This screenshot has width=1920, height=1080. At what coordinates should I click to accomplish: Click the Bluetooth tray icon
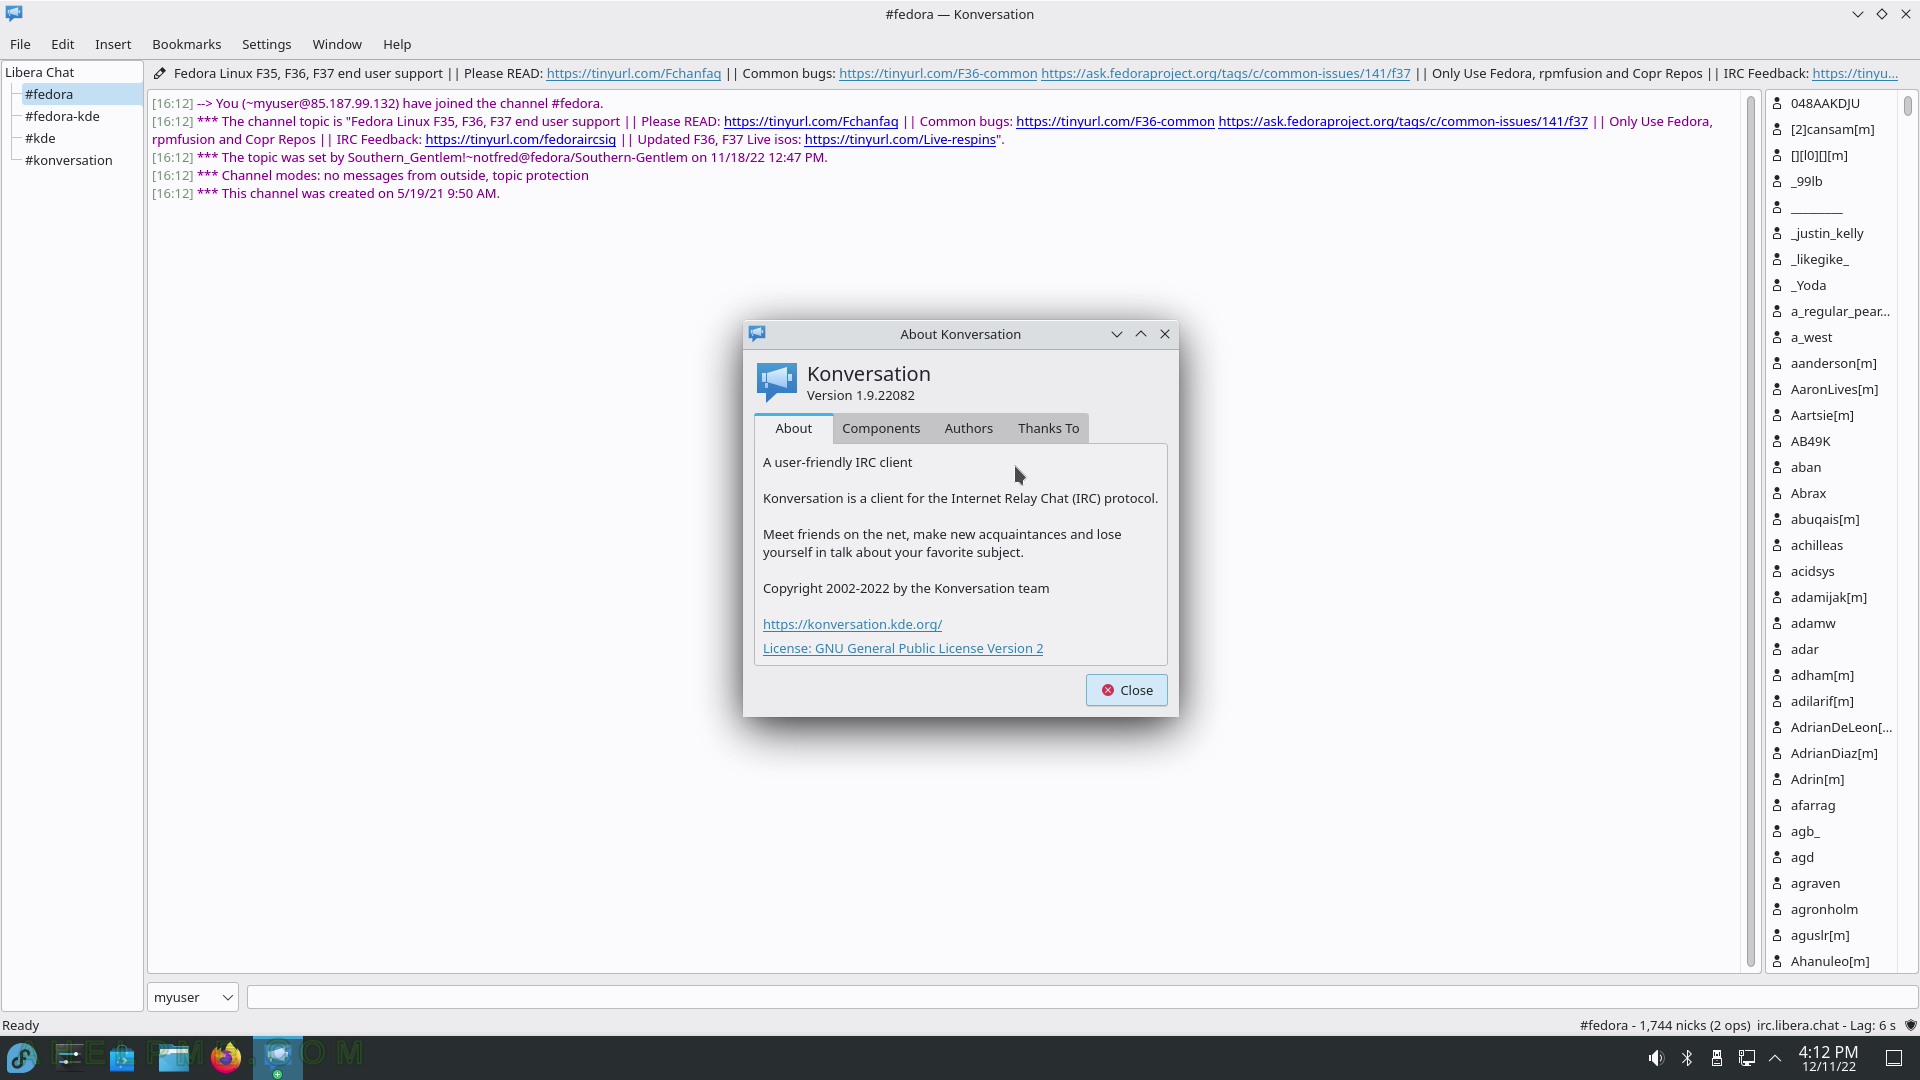(1687, 1058)
